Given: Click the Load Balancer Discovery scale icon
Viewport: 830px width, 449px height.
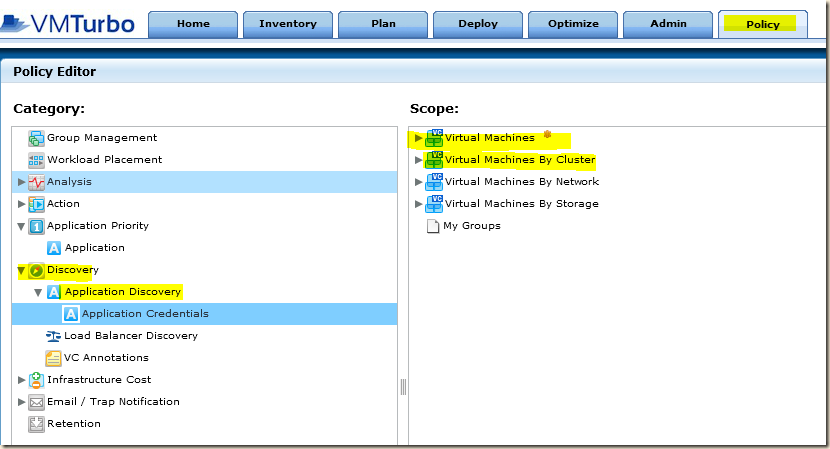Looking at the screenshot, I should pyautogui.click(x=53, y=336).
